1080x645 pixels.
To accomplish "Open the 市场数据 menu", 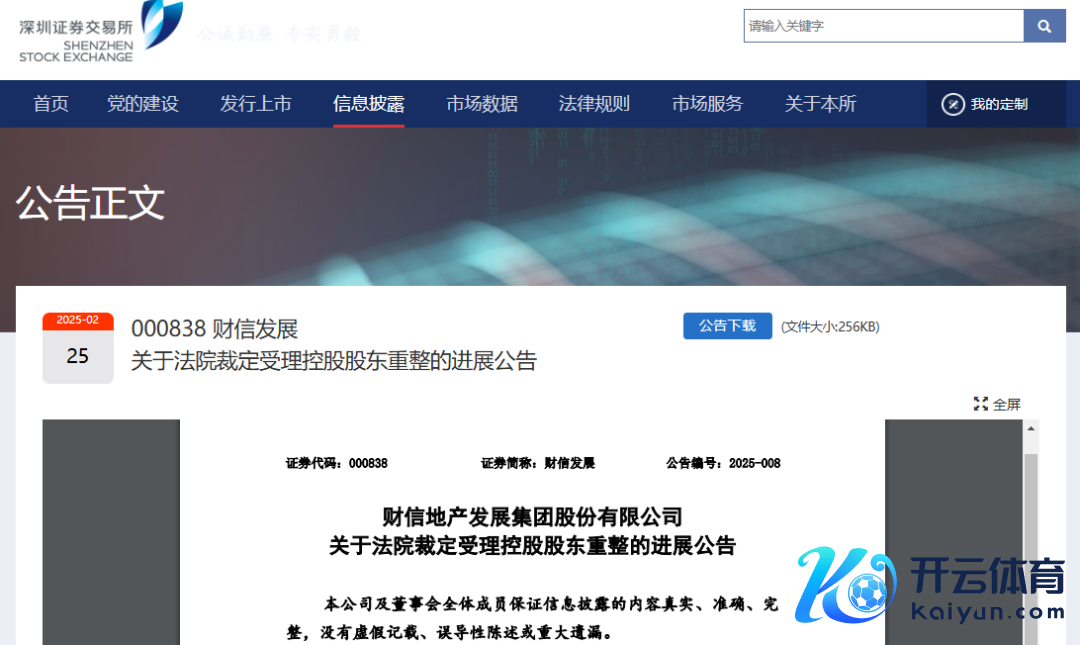I will coord(482,104).
